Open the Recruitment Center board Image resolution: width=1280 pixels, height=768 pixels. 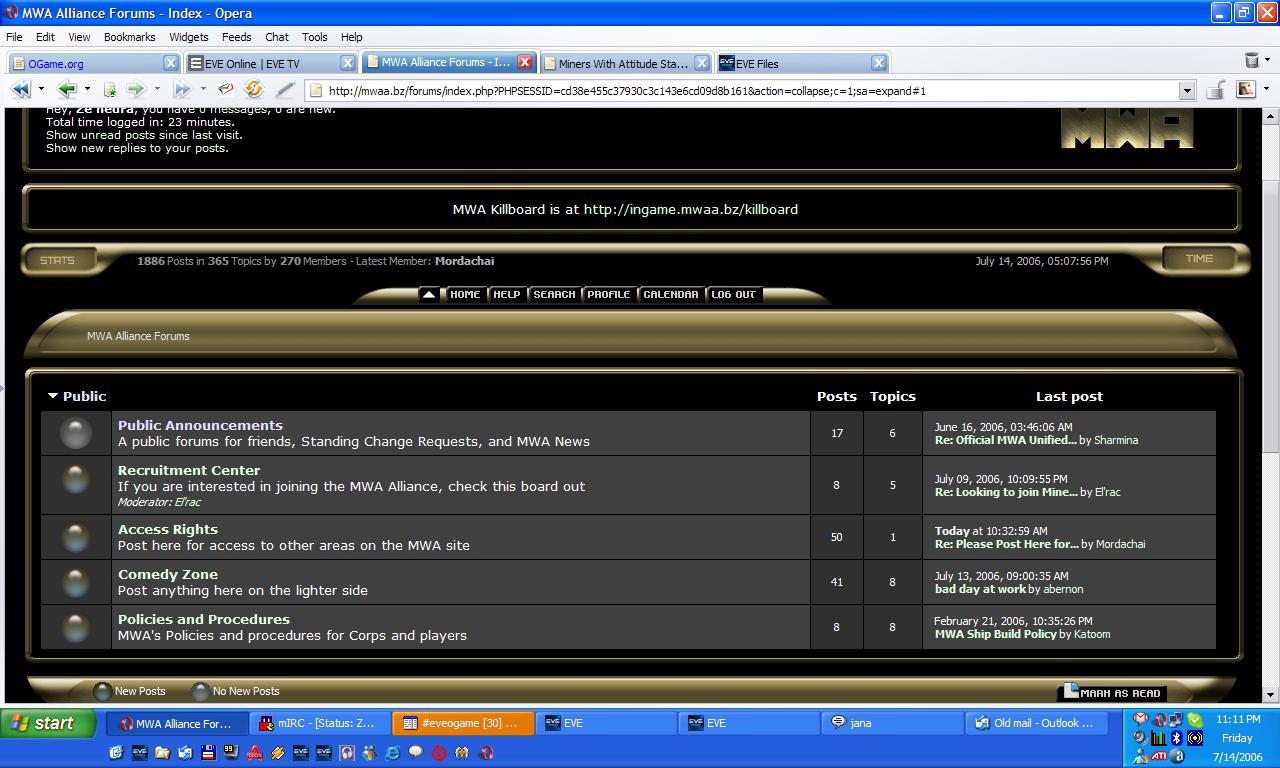189,470
